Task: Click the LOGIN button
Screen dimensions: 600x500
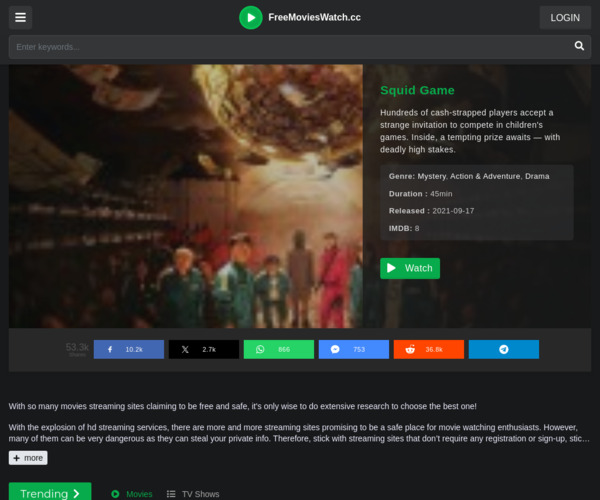Action: (565, 18)
